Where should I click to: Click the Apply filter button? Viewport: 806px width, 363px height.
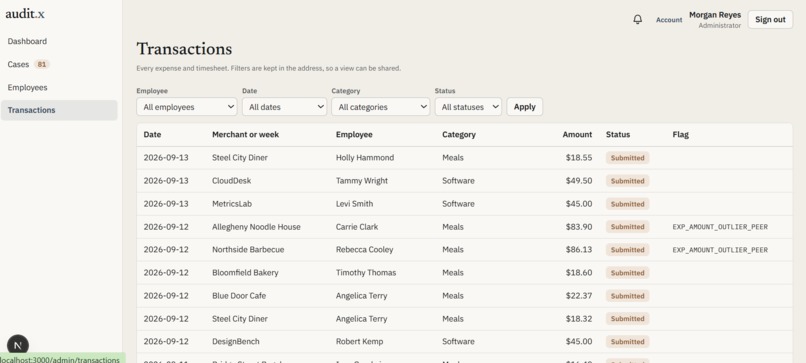pyautogui.click(x=524, y=107)
